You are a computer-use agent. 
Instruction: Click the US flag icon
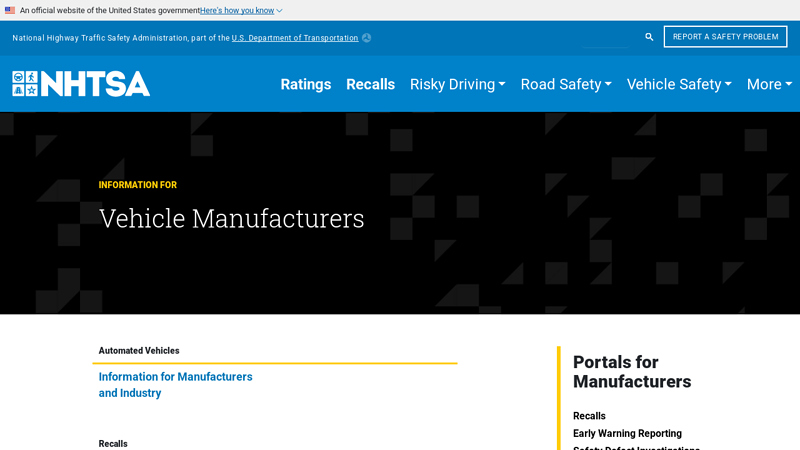10,10
